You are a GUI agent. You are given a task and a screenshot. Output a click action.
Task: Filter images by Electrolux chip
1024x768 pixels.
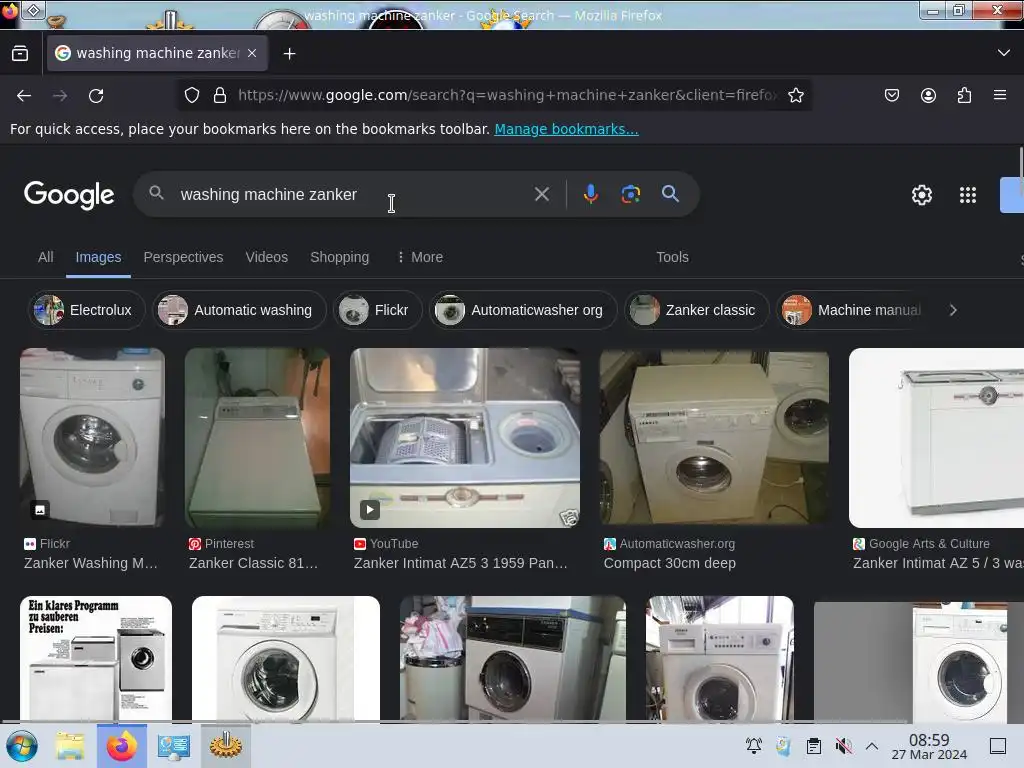[x=86, y=310]
